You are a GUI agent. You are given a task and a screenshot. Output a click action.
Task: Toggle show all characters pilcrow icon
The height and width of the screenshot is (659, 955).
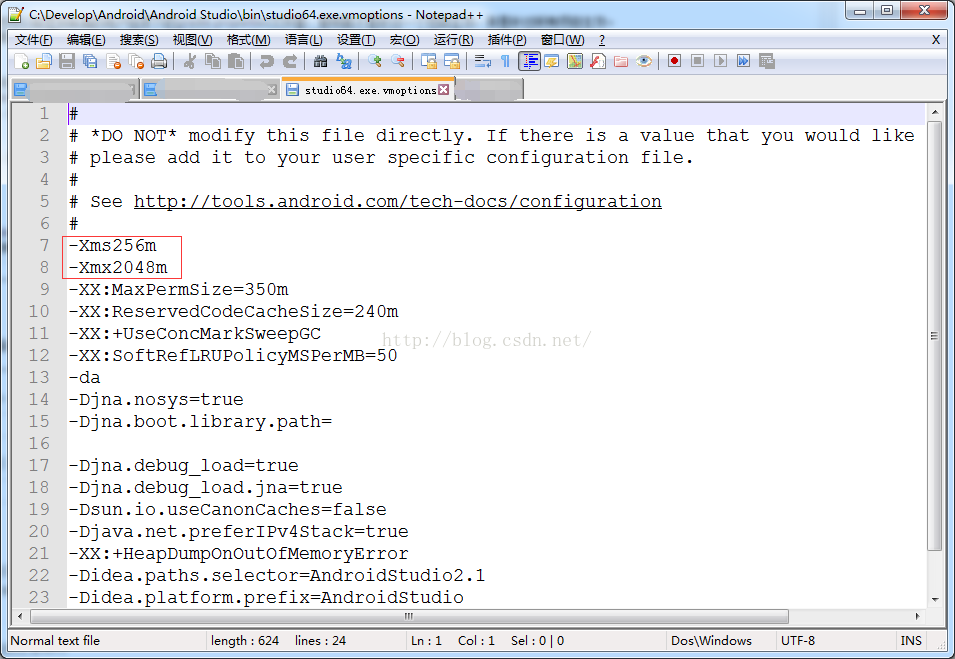point(506,61)
